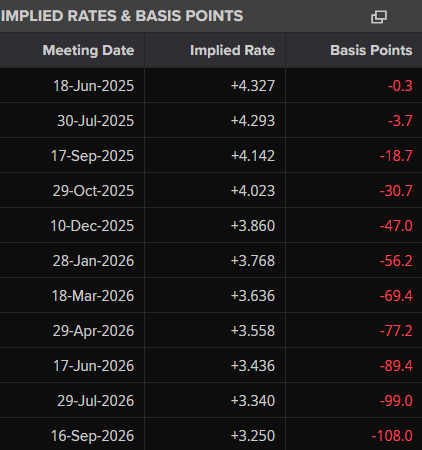Select meeting date 17-Jun-2026
Image resolution: width=422 pixels, height=450 pixels.
pyautogui.click(x=94, y=366)
